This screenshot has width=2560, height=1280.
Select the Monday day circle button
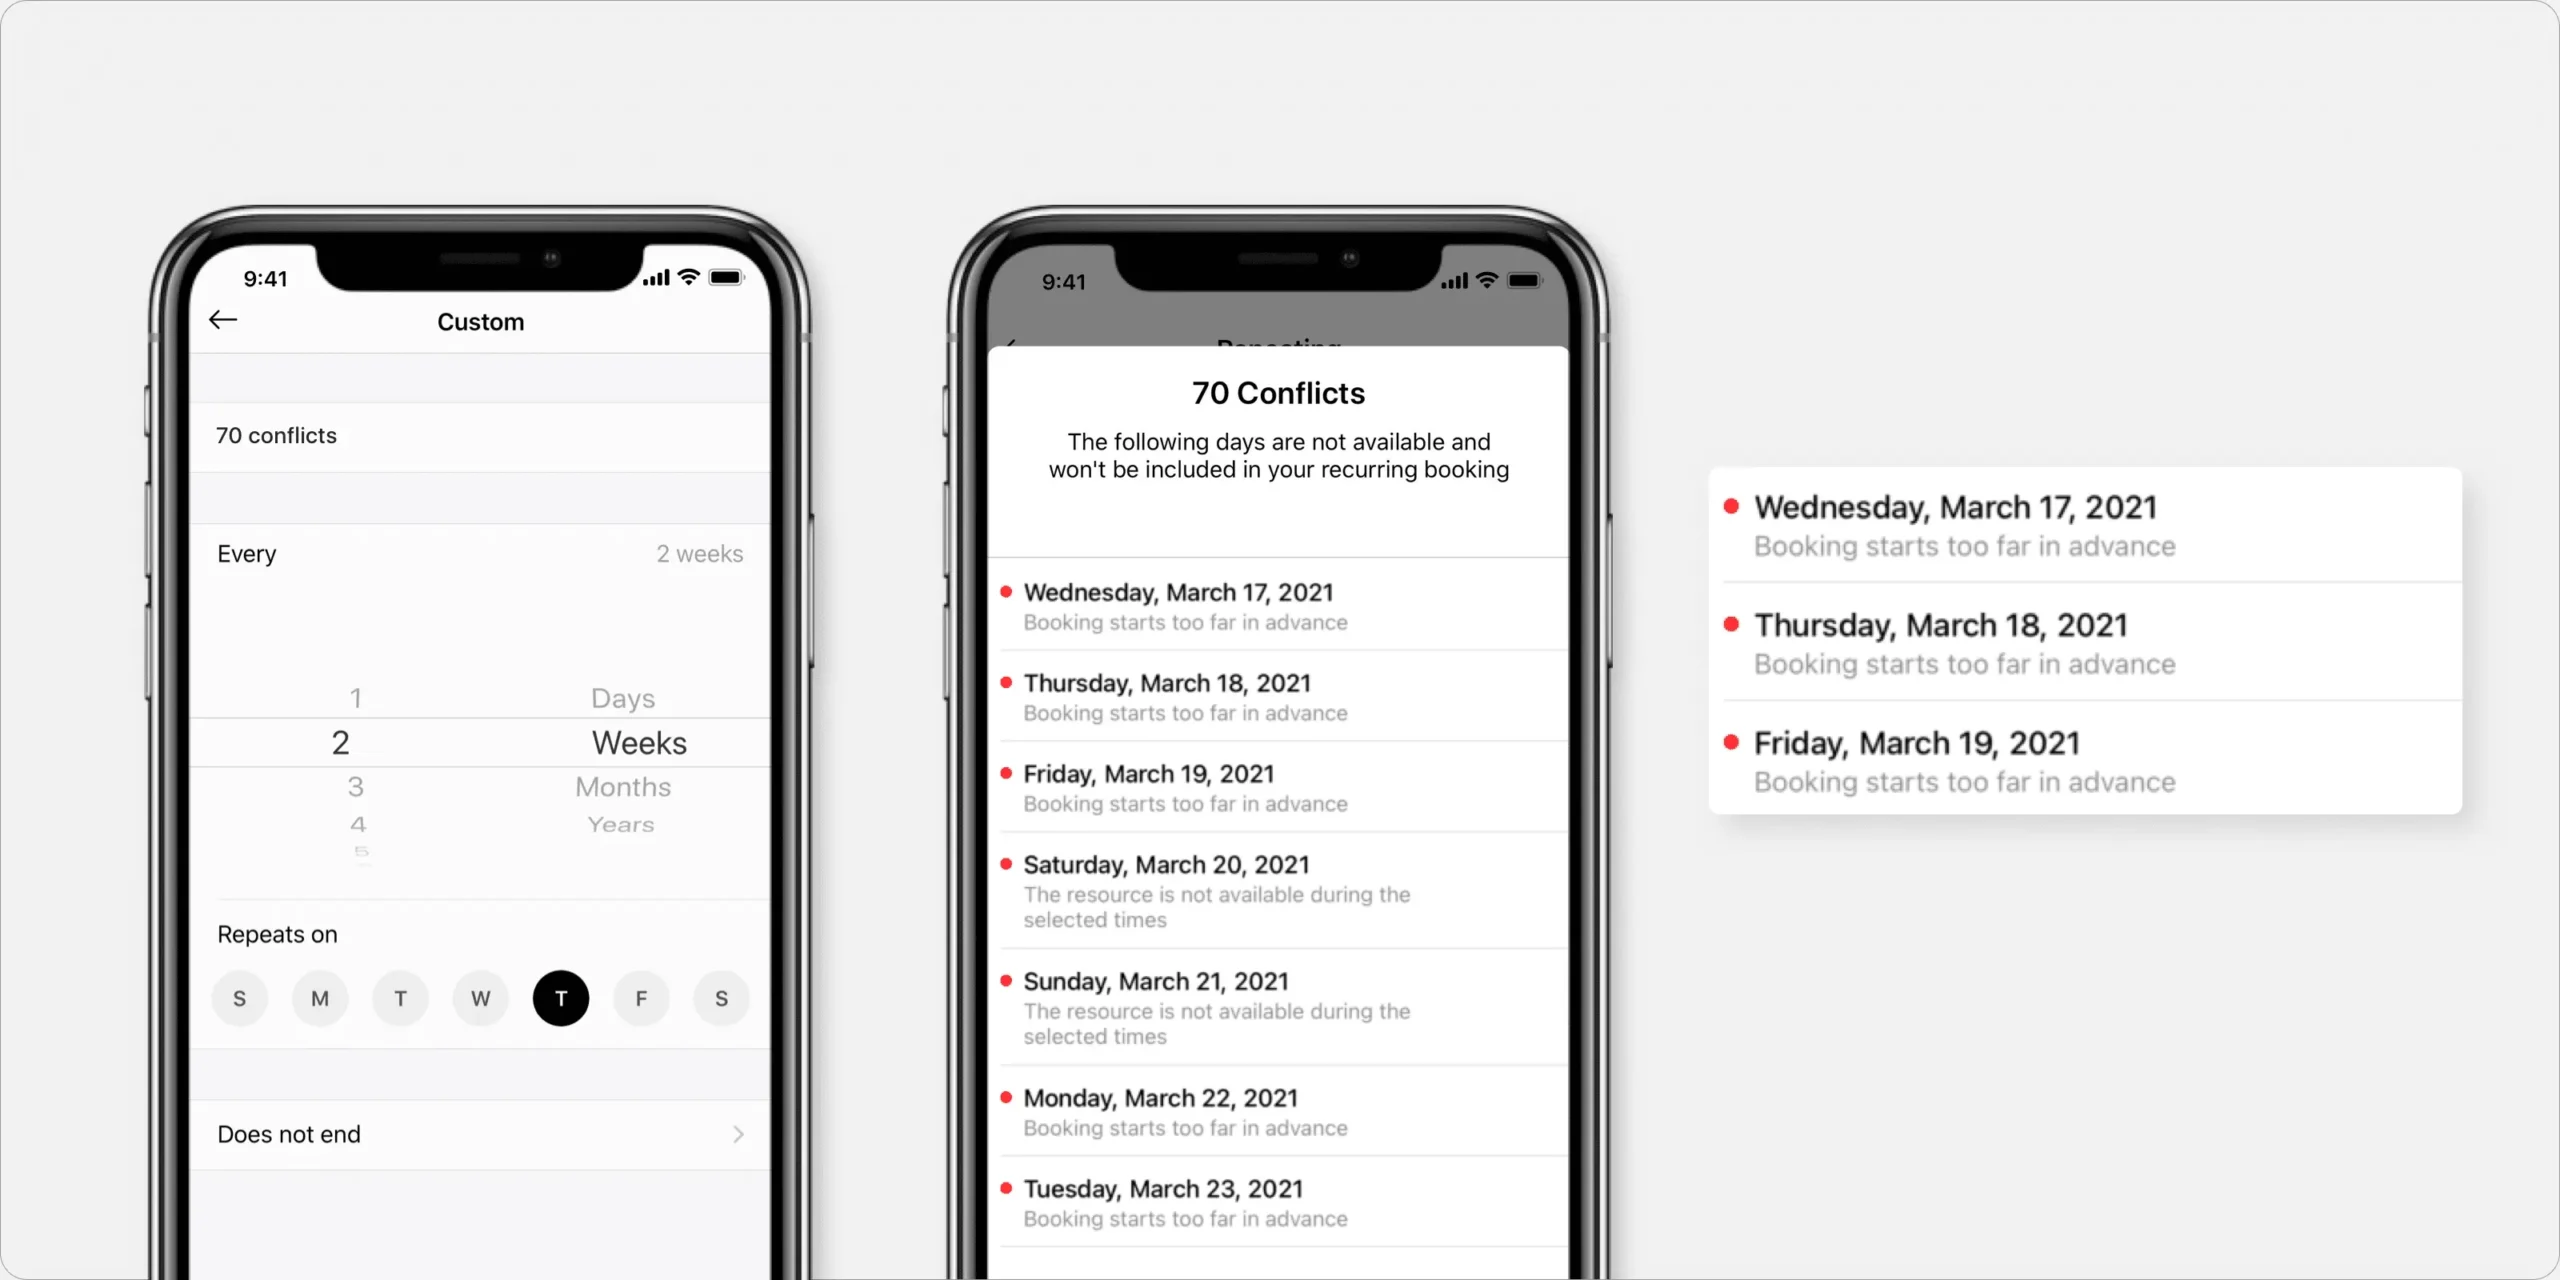tap(318, 998)
